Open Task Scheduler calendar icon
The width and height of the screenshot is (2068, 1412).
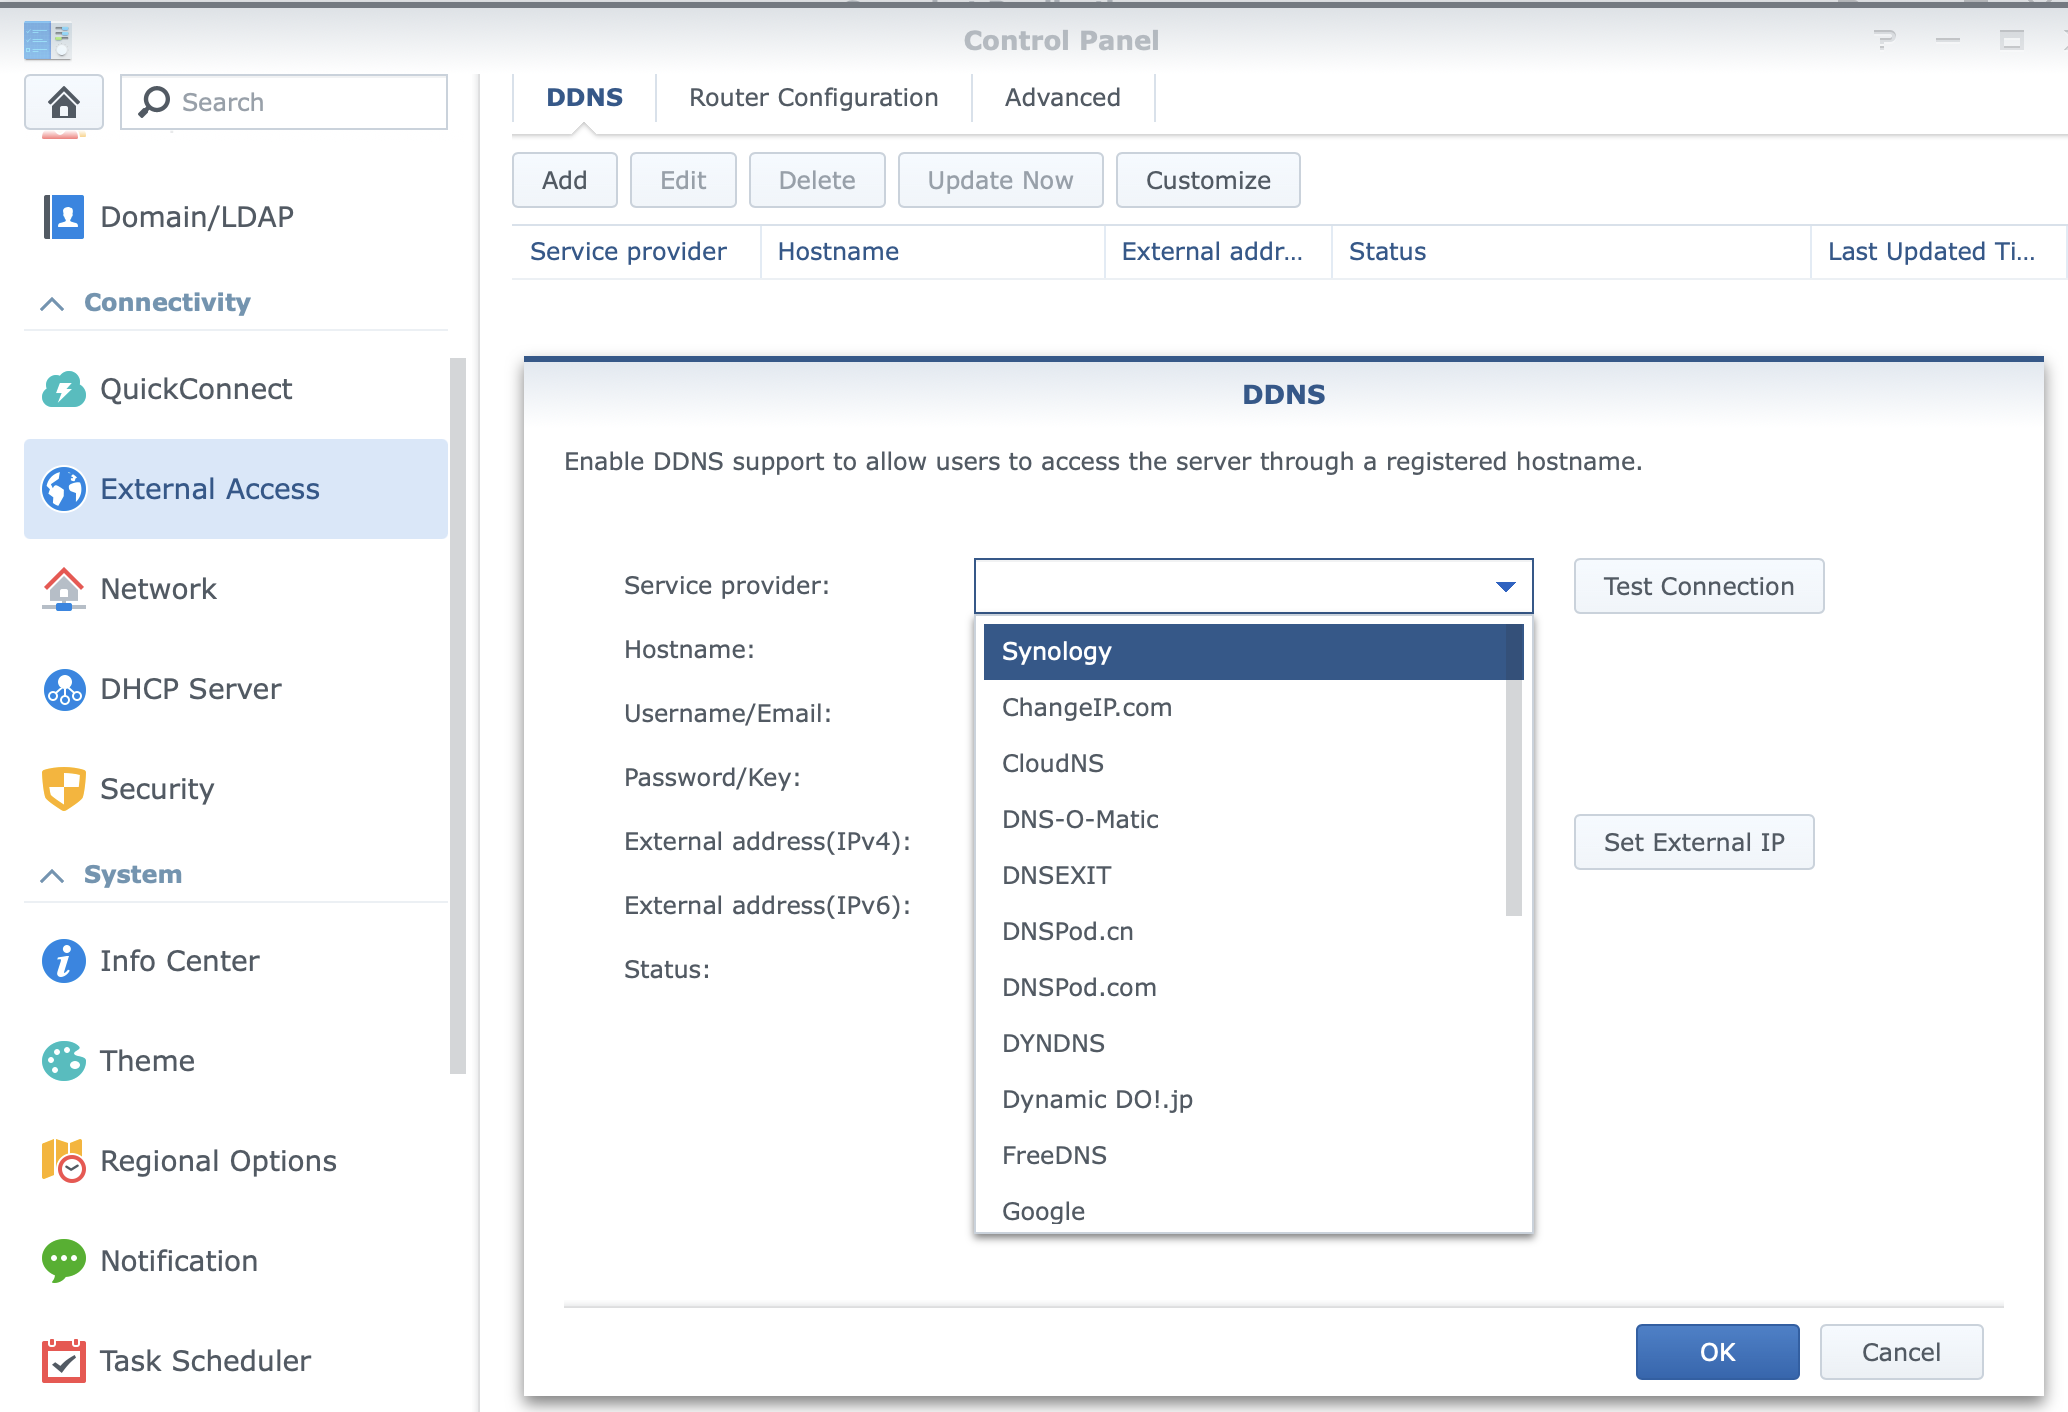tap(64, 1361)
